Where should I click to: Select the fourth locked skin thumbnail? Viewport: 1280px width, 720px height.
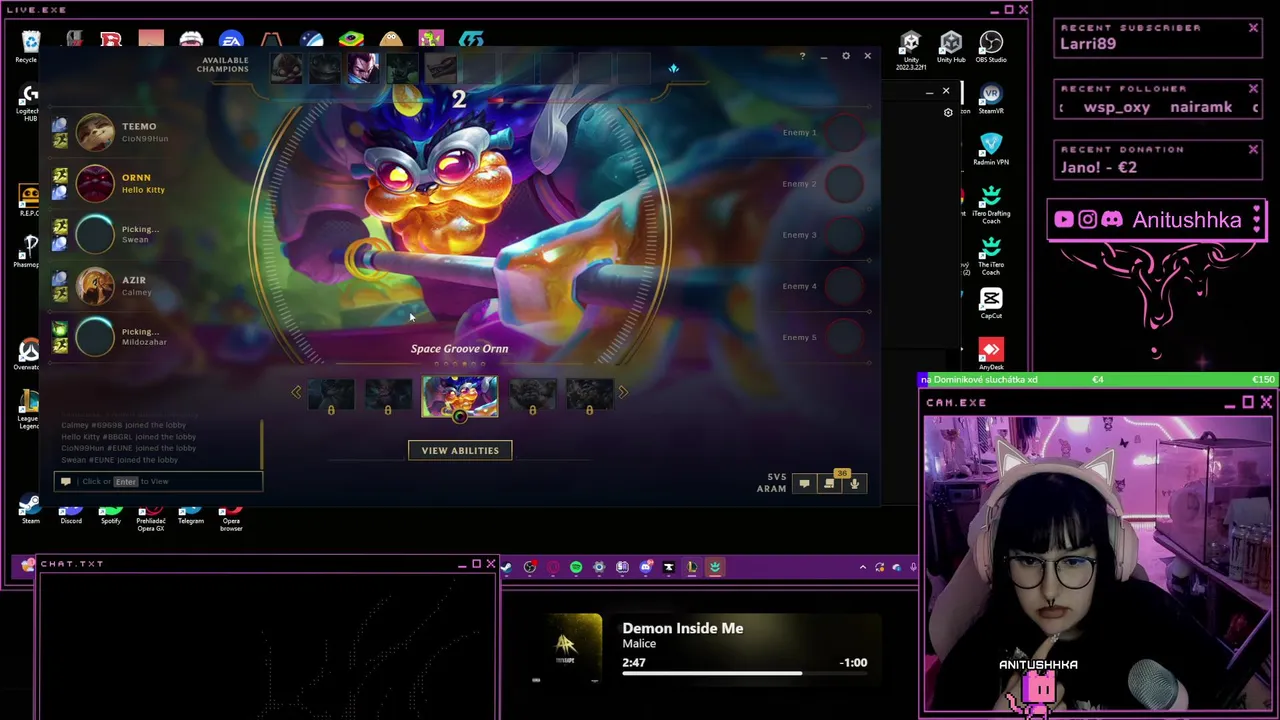coord(532,395)
